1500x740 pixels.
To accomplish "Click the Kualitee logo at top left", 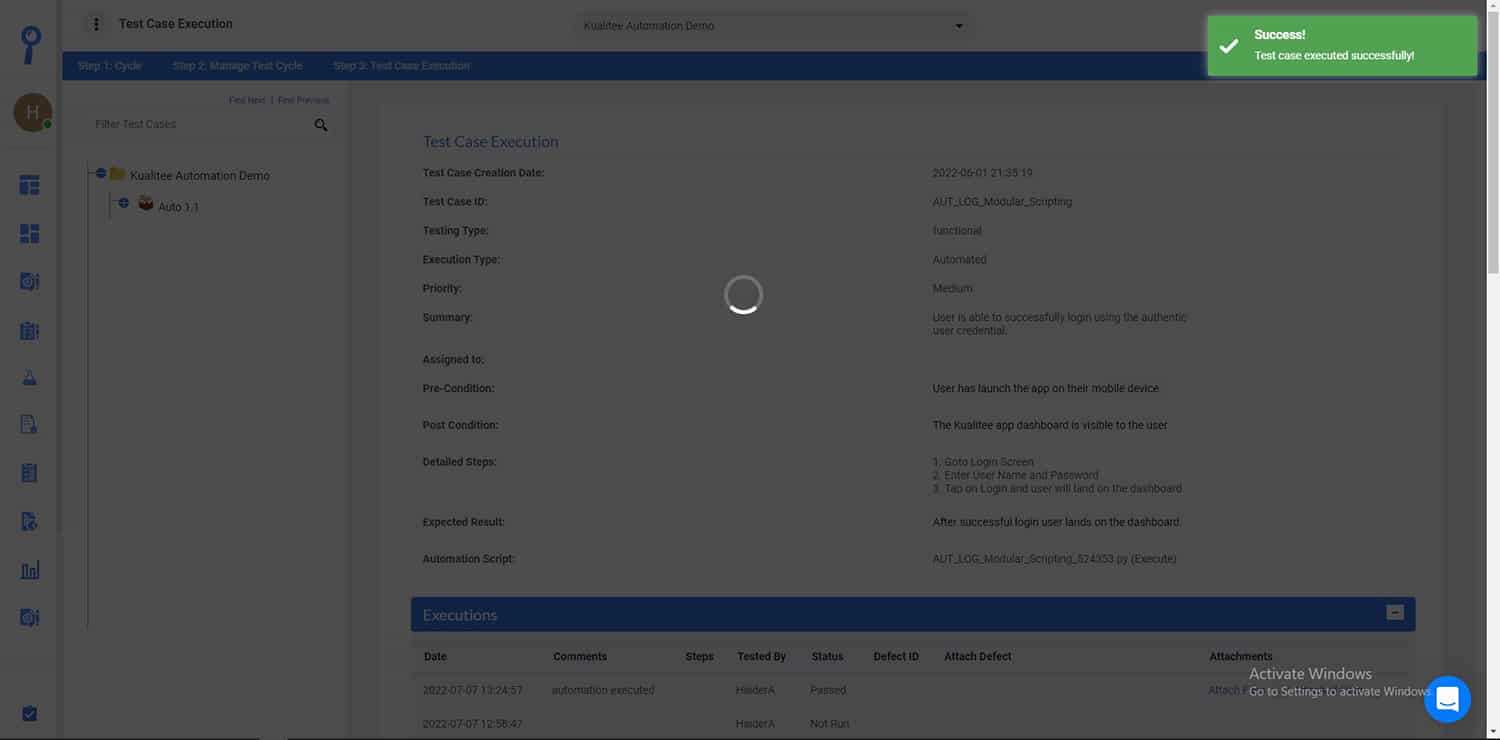I will pyautogui.click(x=29, y=43).
